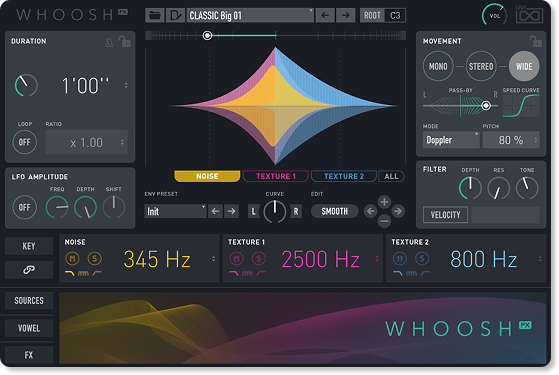Mute the Texture 1 layer
Screen dimensions: 559x375
pyautogui.click(x=236, y=258)
